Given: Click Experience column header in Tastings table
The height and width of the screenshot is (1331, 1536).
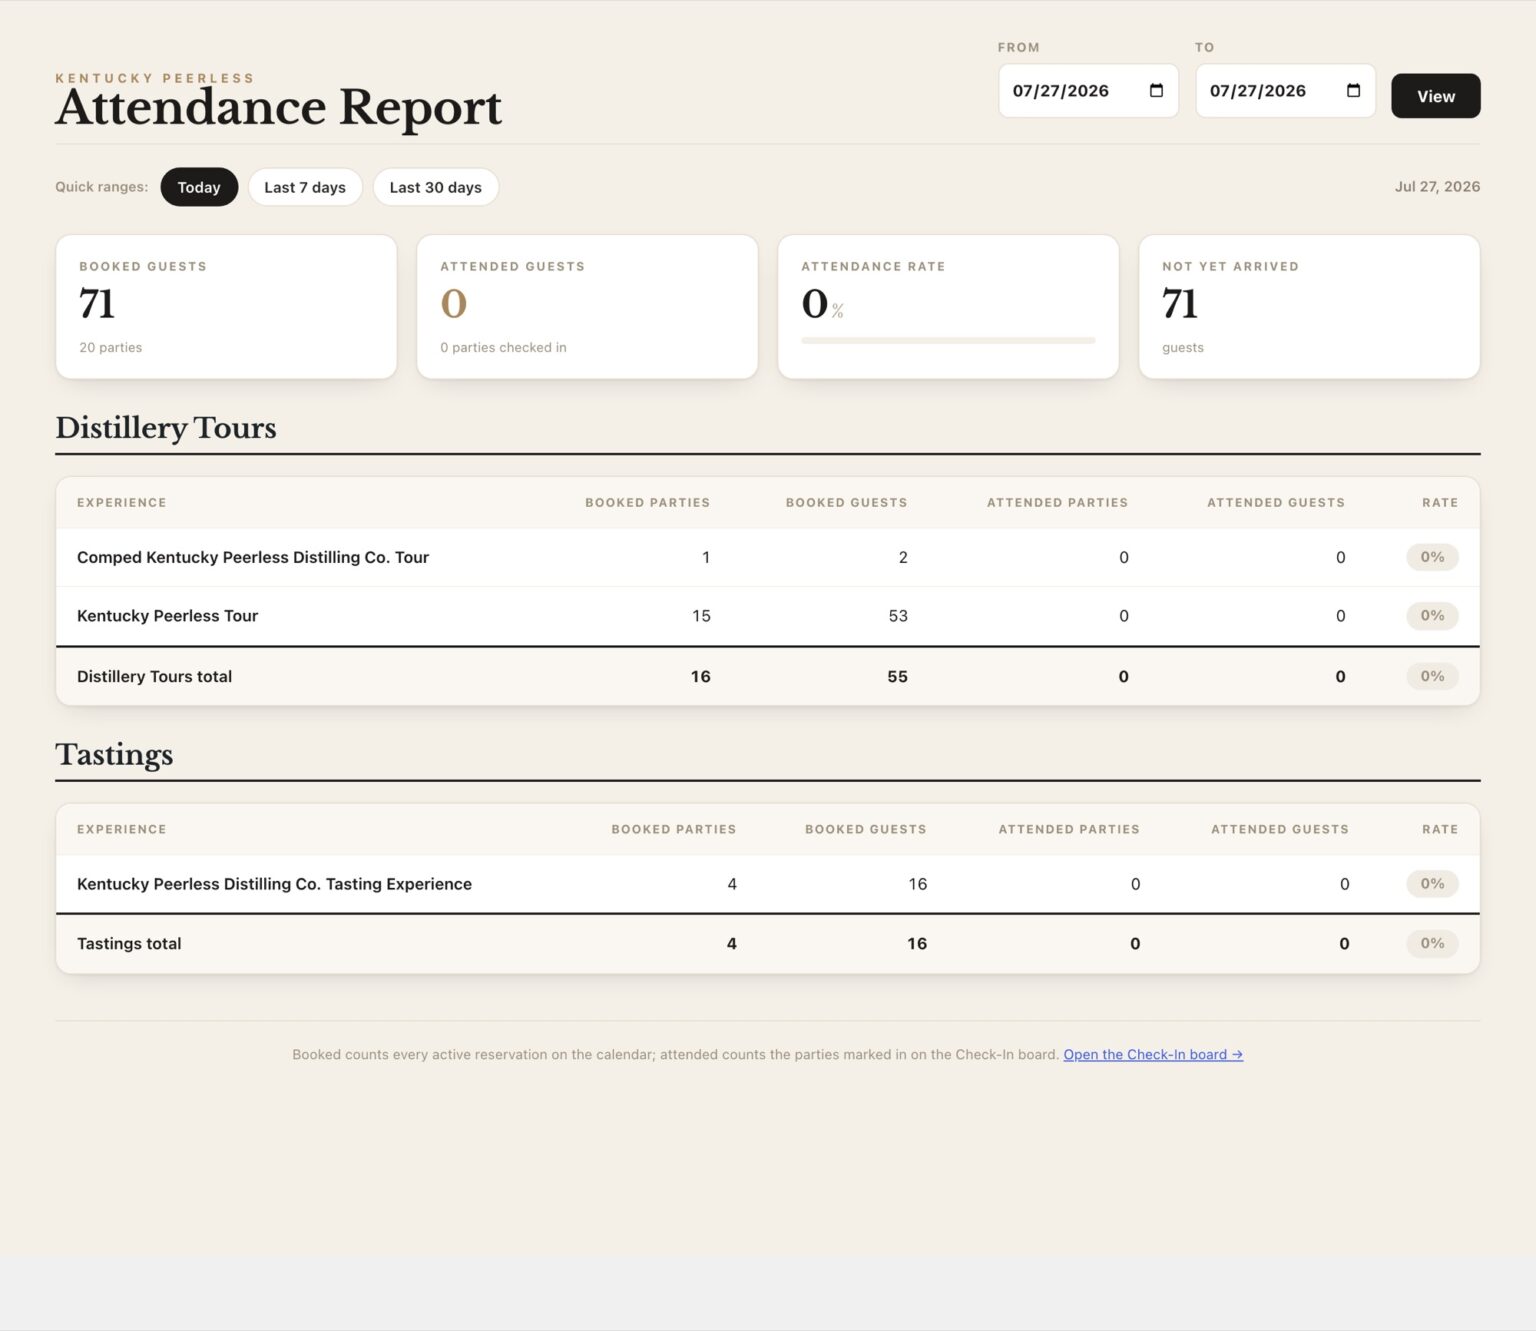Looking at the screenshot, I should [x=121, y=829].
